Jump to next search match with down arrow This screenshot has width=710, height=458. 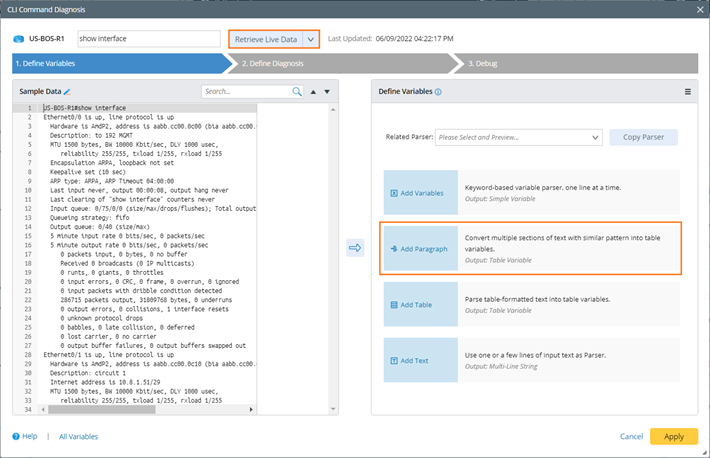(x=327, y=92)
